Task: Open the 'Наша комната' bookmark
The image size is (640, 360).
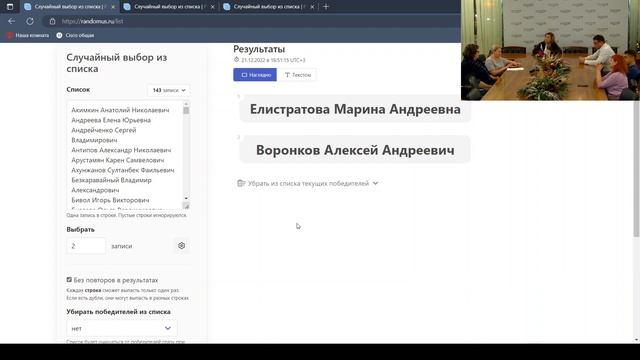Action: (x=27, y=36)
